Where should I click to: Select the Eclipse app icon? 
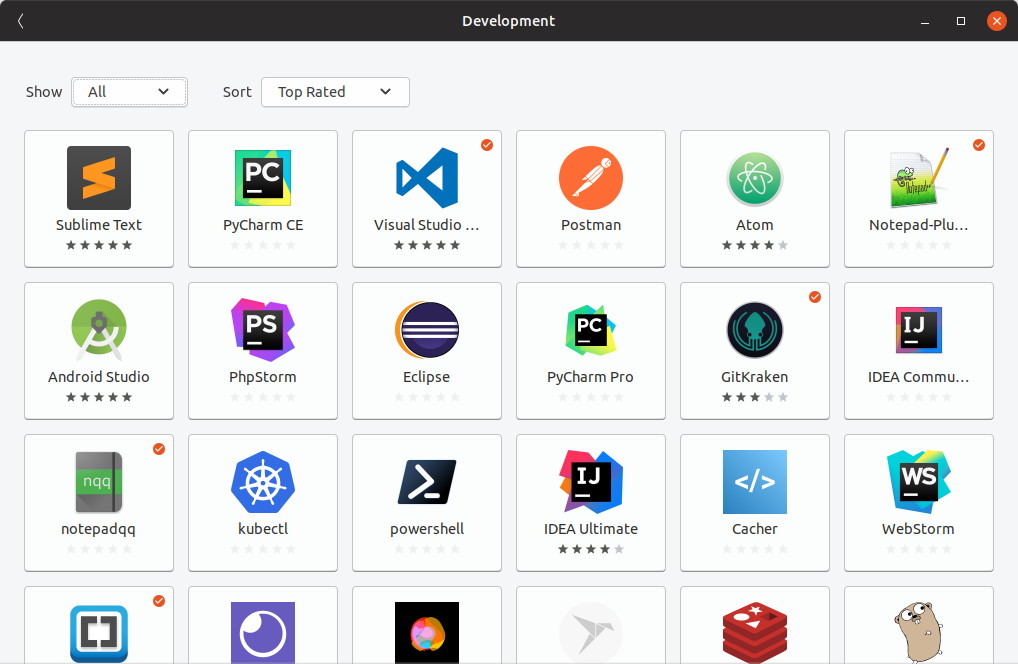tap(426, 330)
